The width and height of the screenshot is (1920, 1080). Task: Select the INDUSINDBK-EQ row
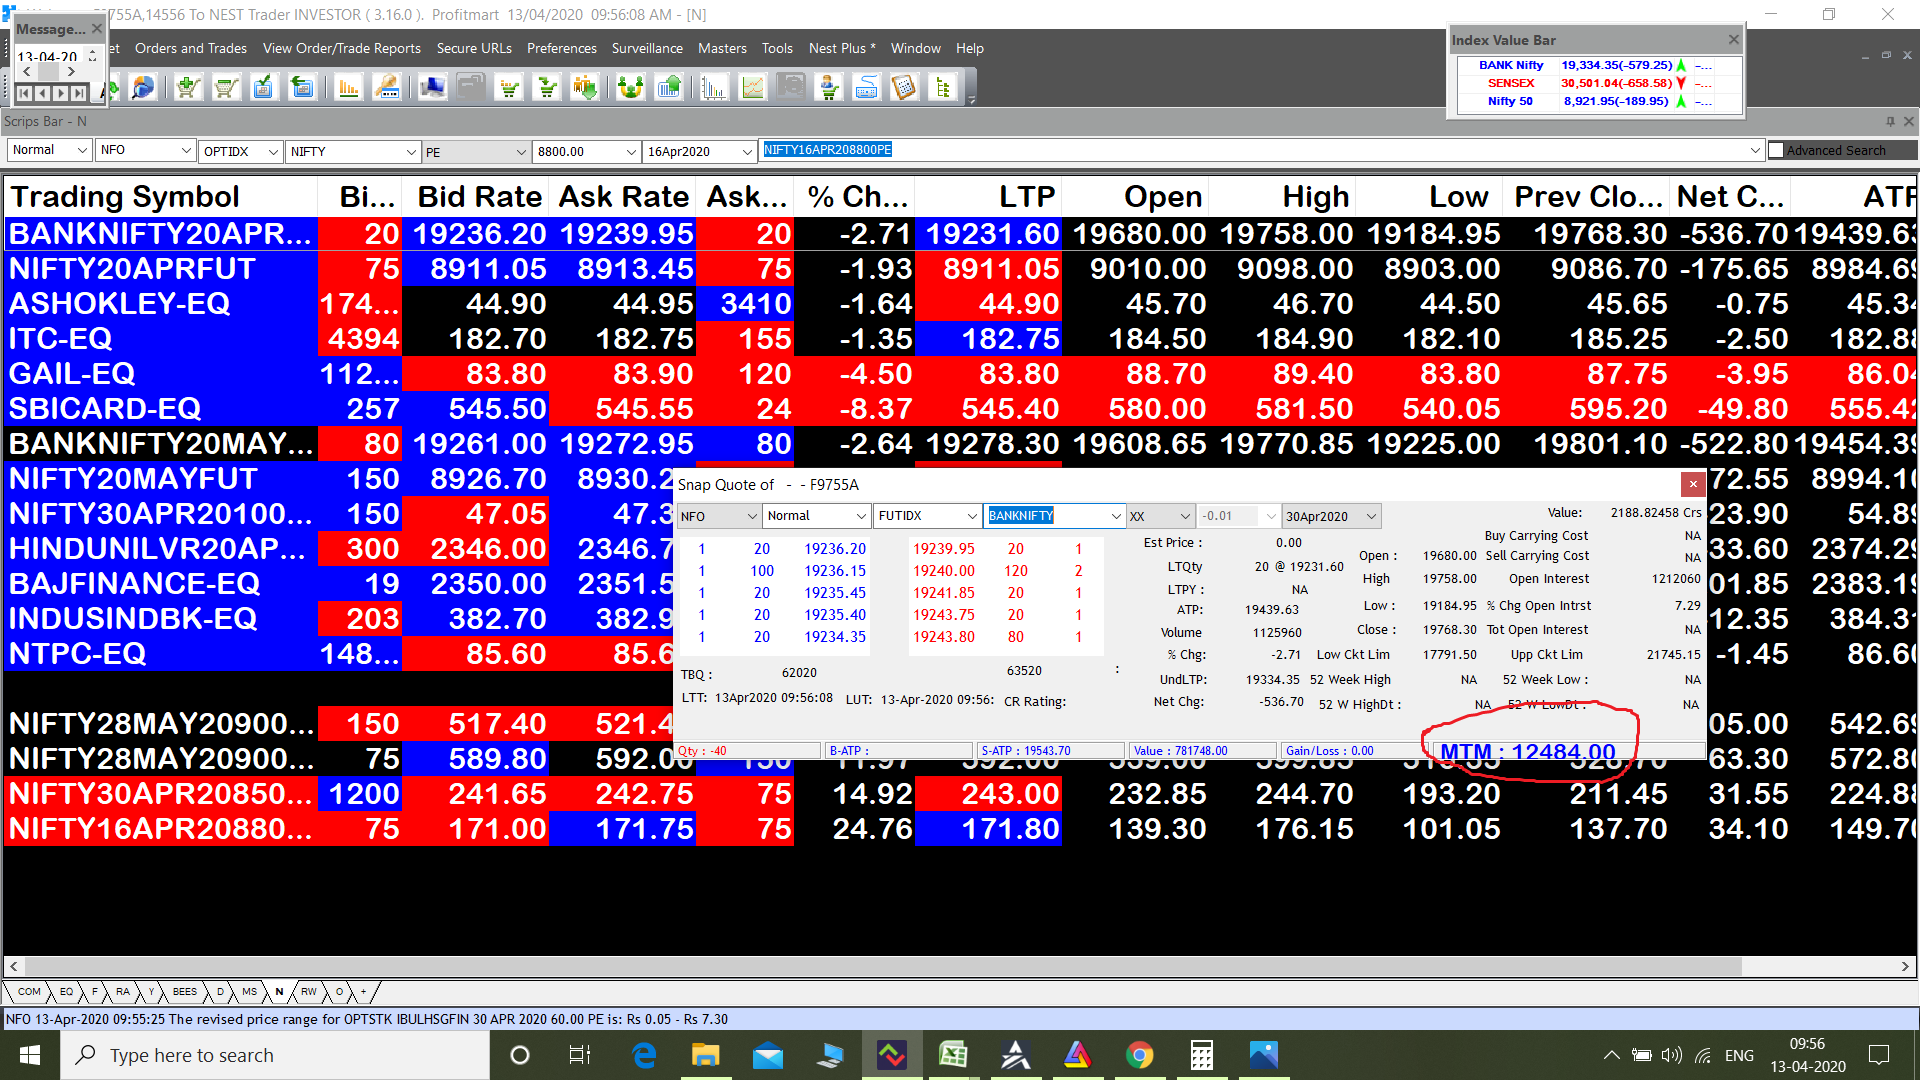[340, 619]
